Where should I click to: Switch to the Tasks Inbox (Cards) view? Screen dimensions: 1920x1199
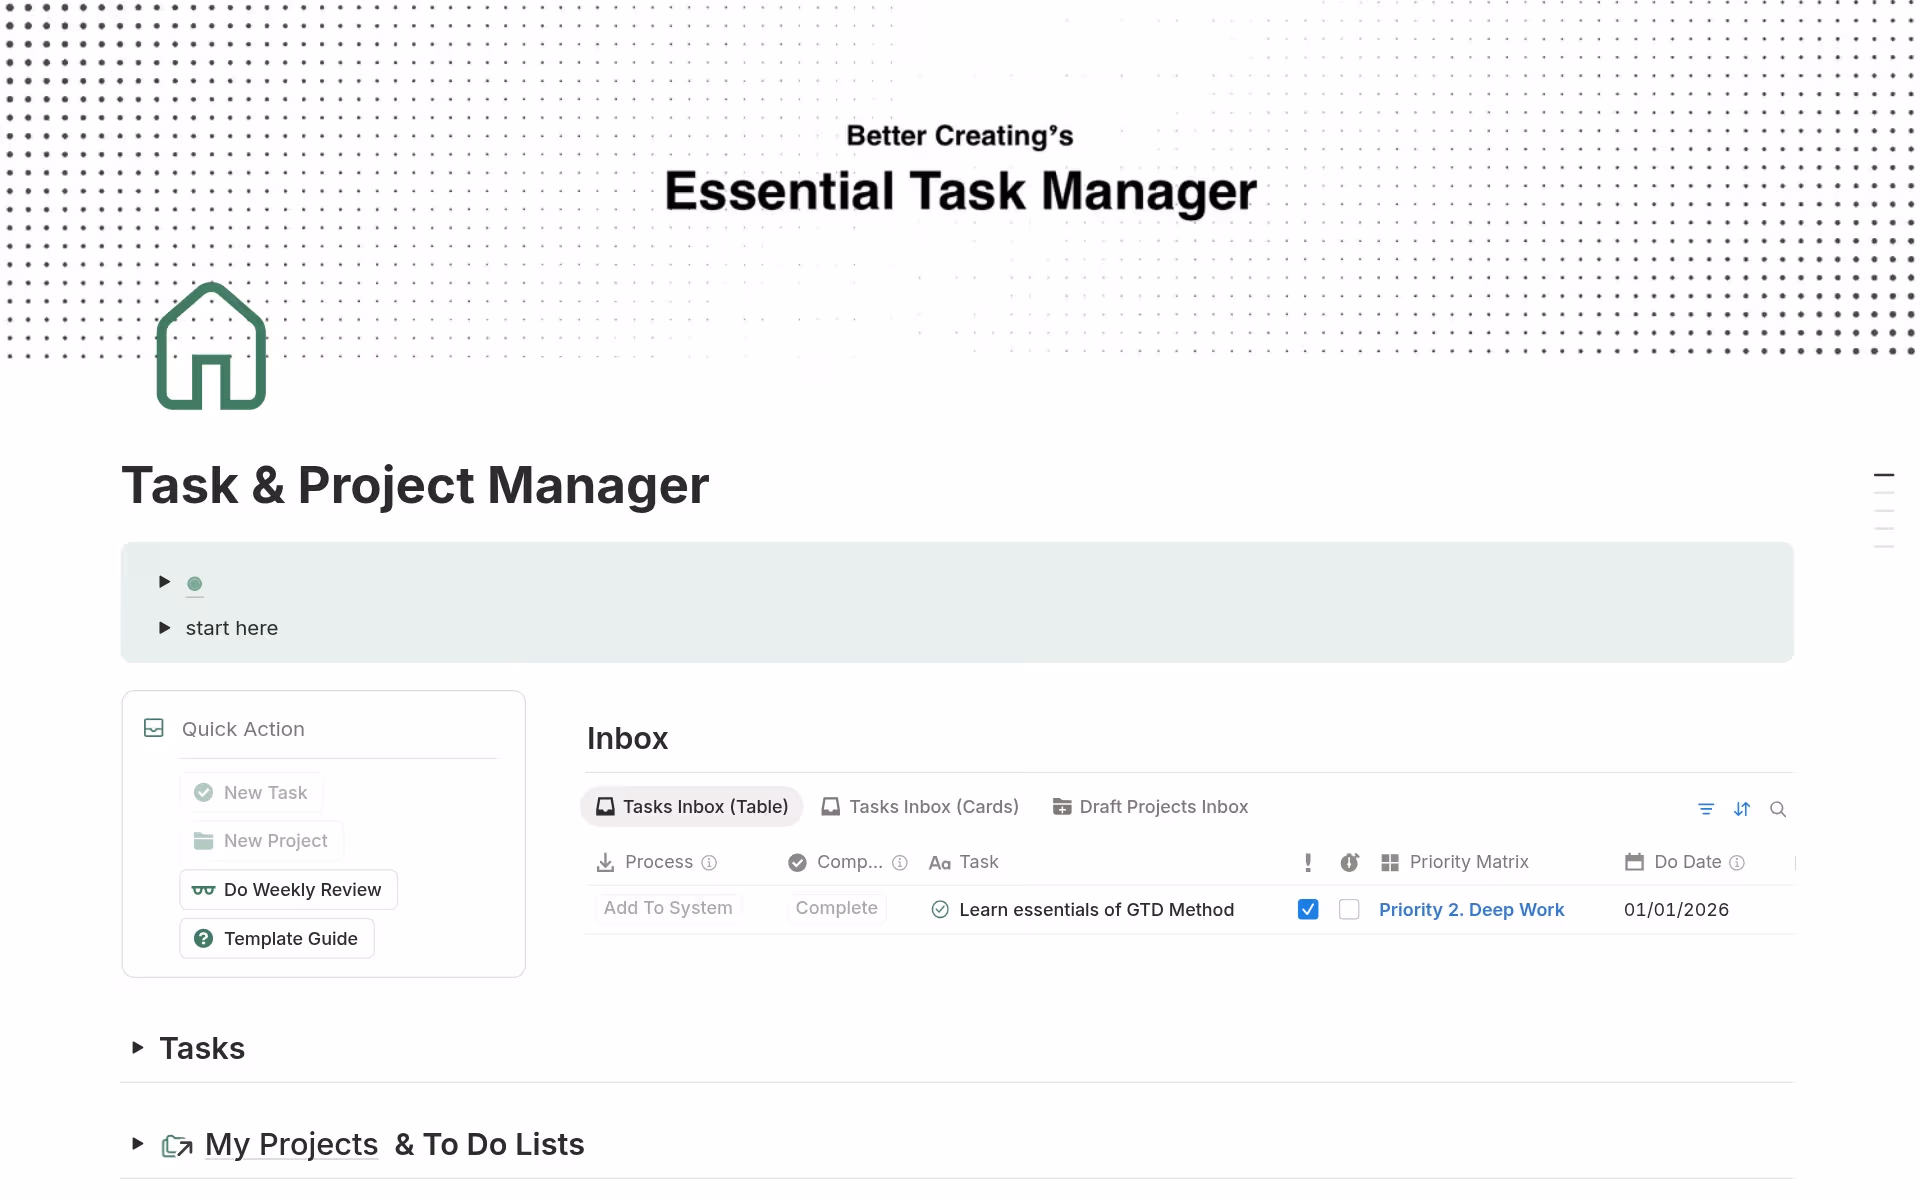tap(919, 806)
